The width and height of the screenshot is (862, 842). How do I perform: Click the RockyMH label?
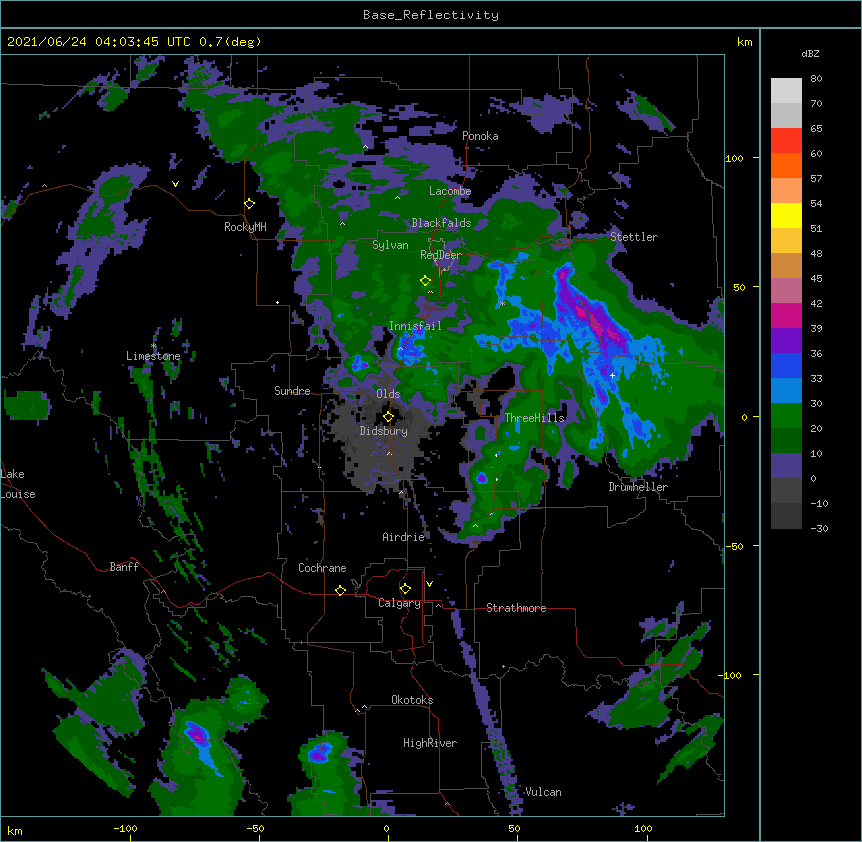pyautogui.click(x=245, y=227)
